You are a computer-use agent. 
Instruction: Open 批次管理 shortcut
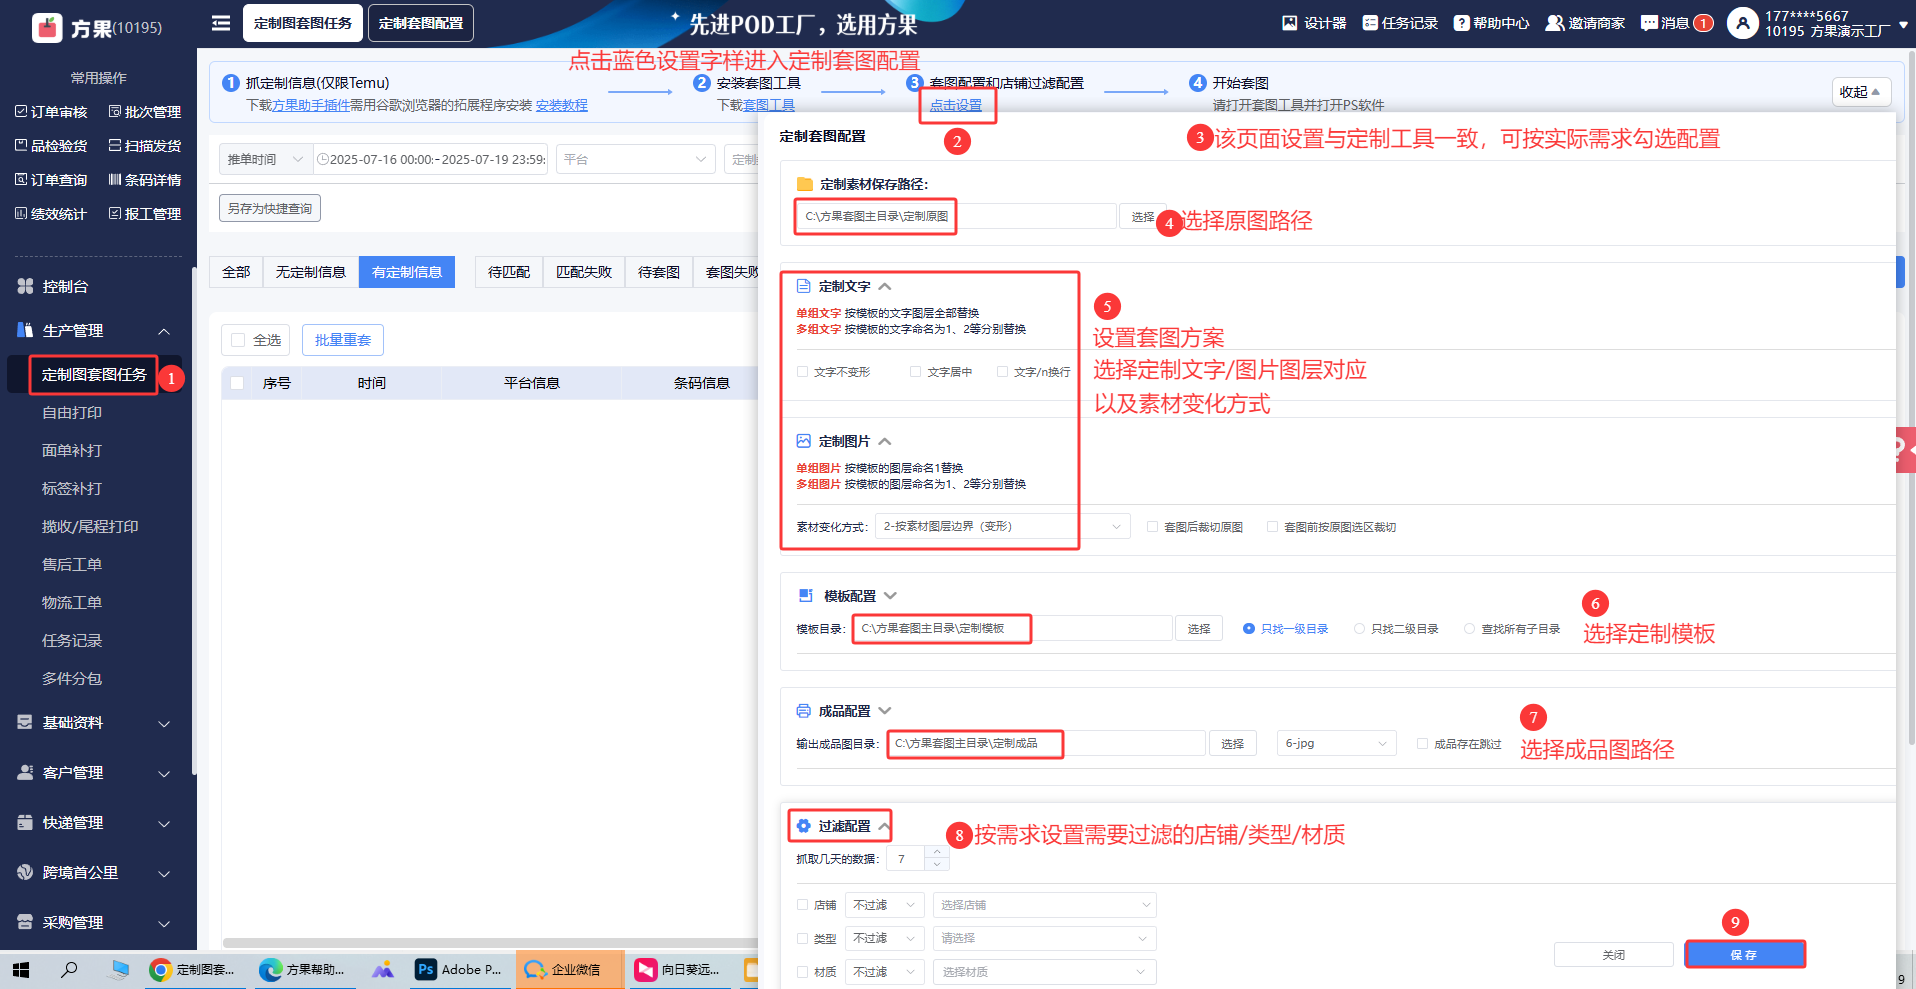[x=145, y=112]
